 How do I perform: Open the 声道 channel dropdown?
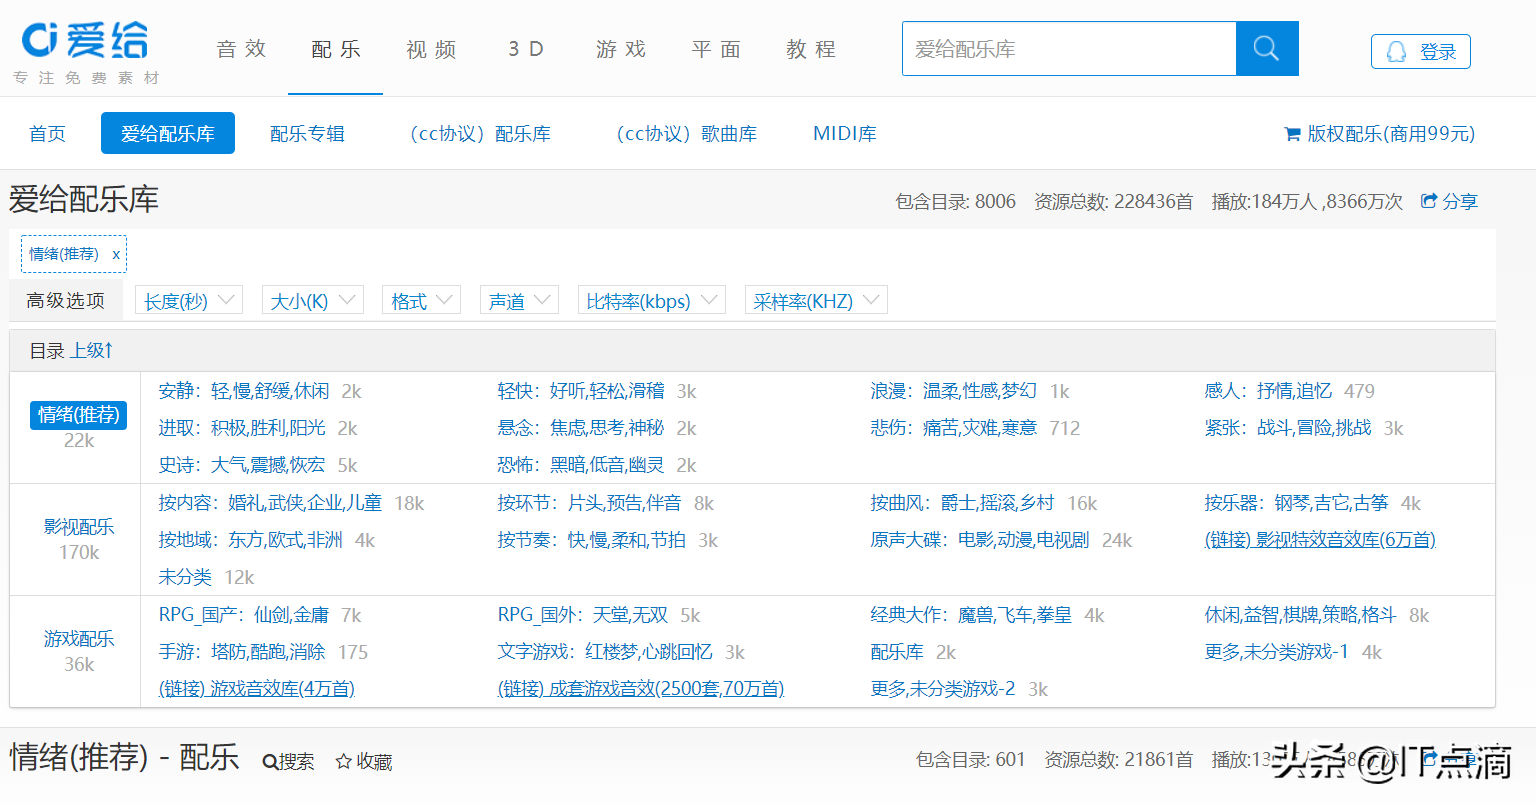click(x=519, y=301)
